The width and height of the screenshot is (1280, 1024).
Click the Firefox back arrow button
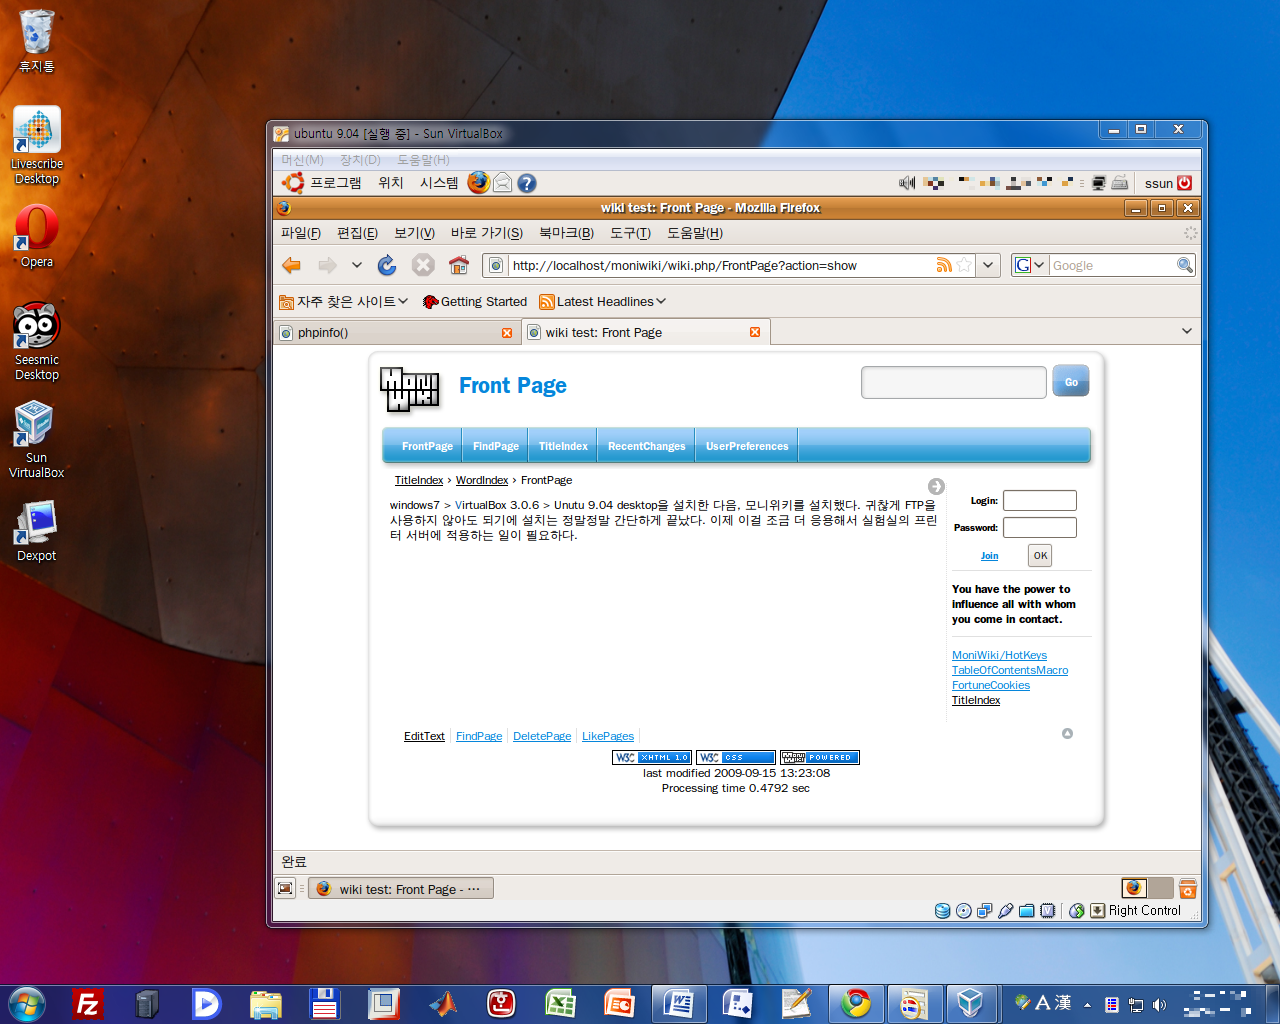tap(292, 265)
